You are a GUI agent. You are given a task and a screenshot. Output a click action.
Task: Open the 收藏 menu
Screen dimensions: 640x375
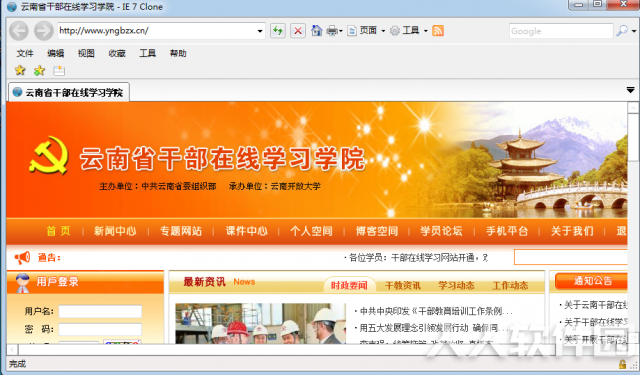(117, 53)
